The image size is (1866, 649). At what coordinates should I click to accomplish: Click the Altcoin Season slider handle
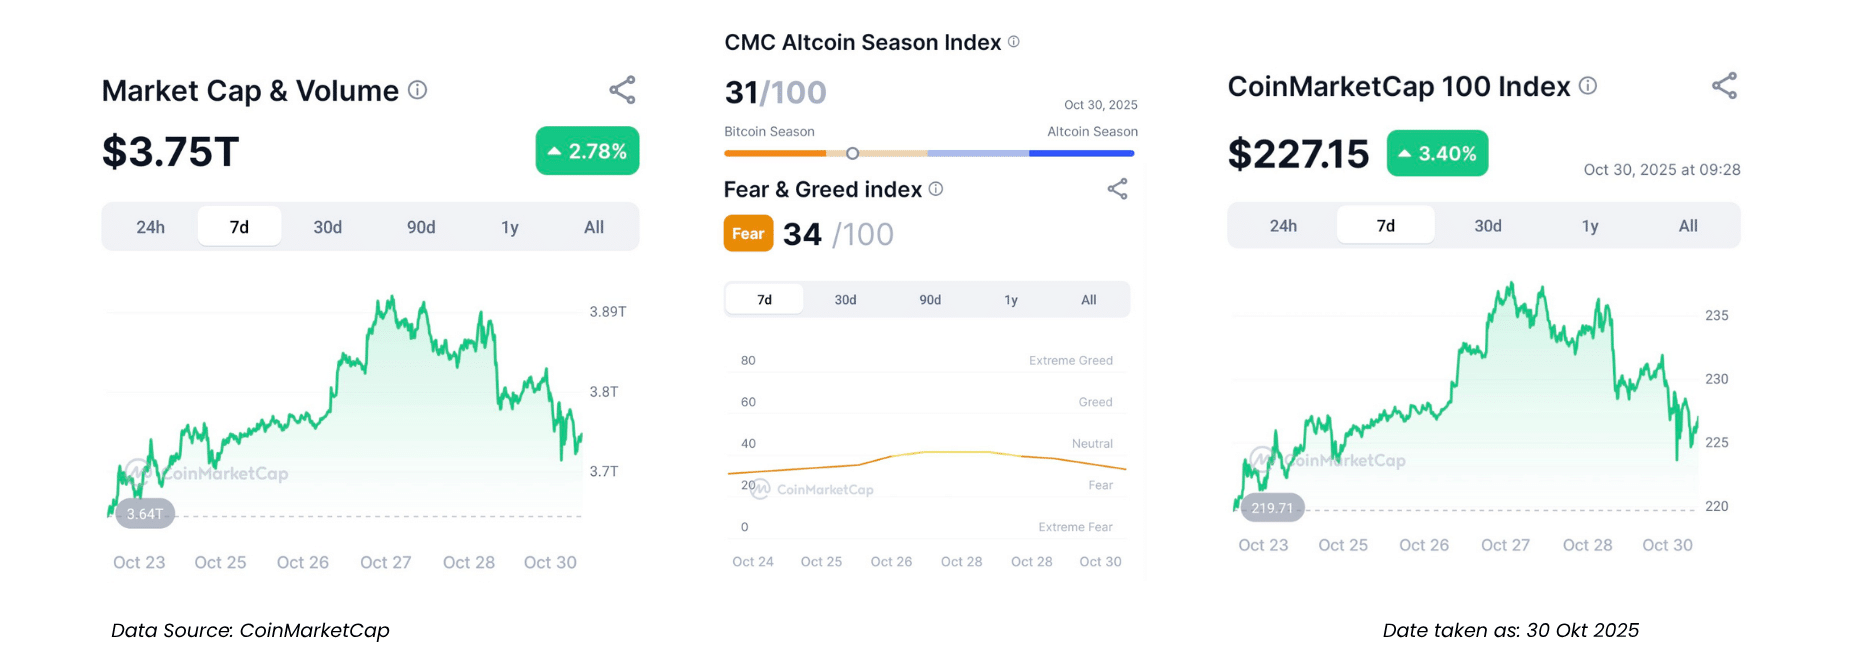[x=852, y=153]
